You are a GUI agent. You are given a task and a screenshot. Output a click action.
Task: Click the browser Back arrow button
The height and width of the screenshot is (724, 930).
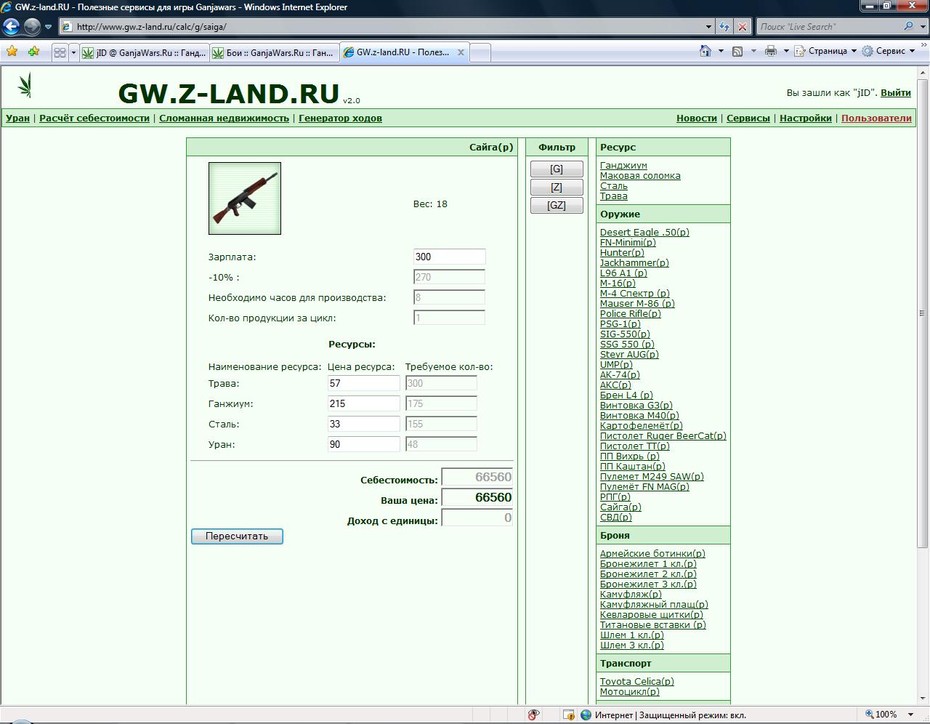coord(11,27)
